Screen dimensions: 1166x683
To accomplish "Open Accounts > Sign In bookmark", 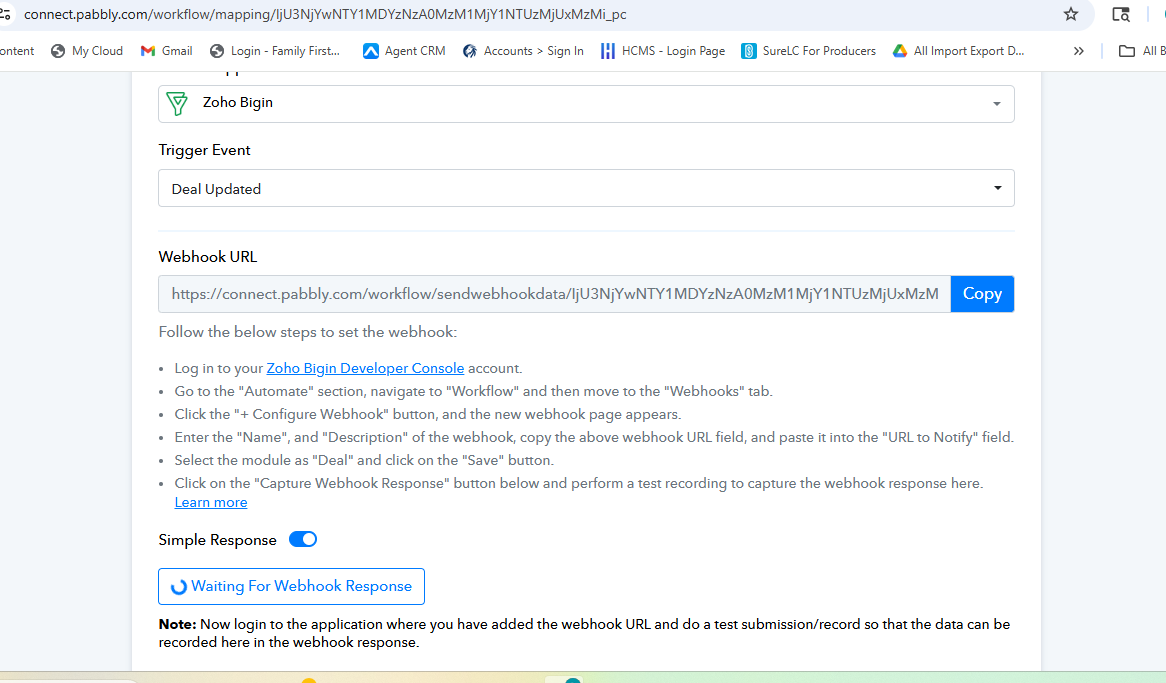I will click(x=523, y=51).
